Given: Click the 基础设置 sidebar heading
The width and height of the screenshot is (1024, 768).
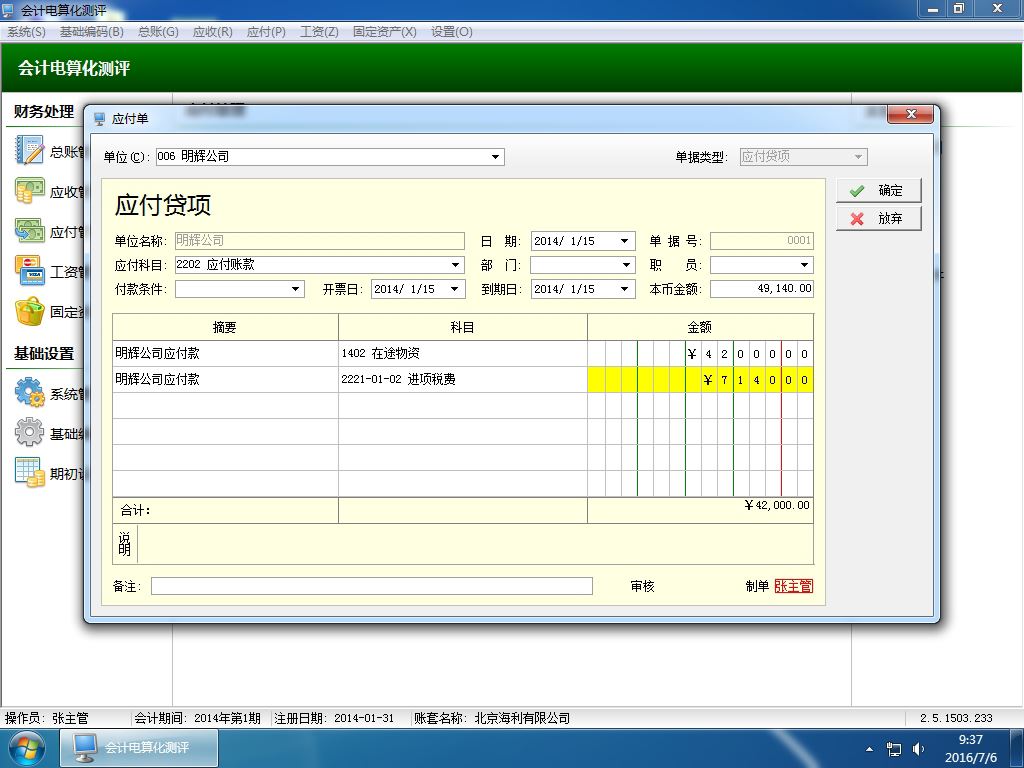Looking at the screenshot, I should 44,353.
